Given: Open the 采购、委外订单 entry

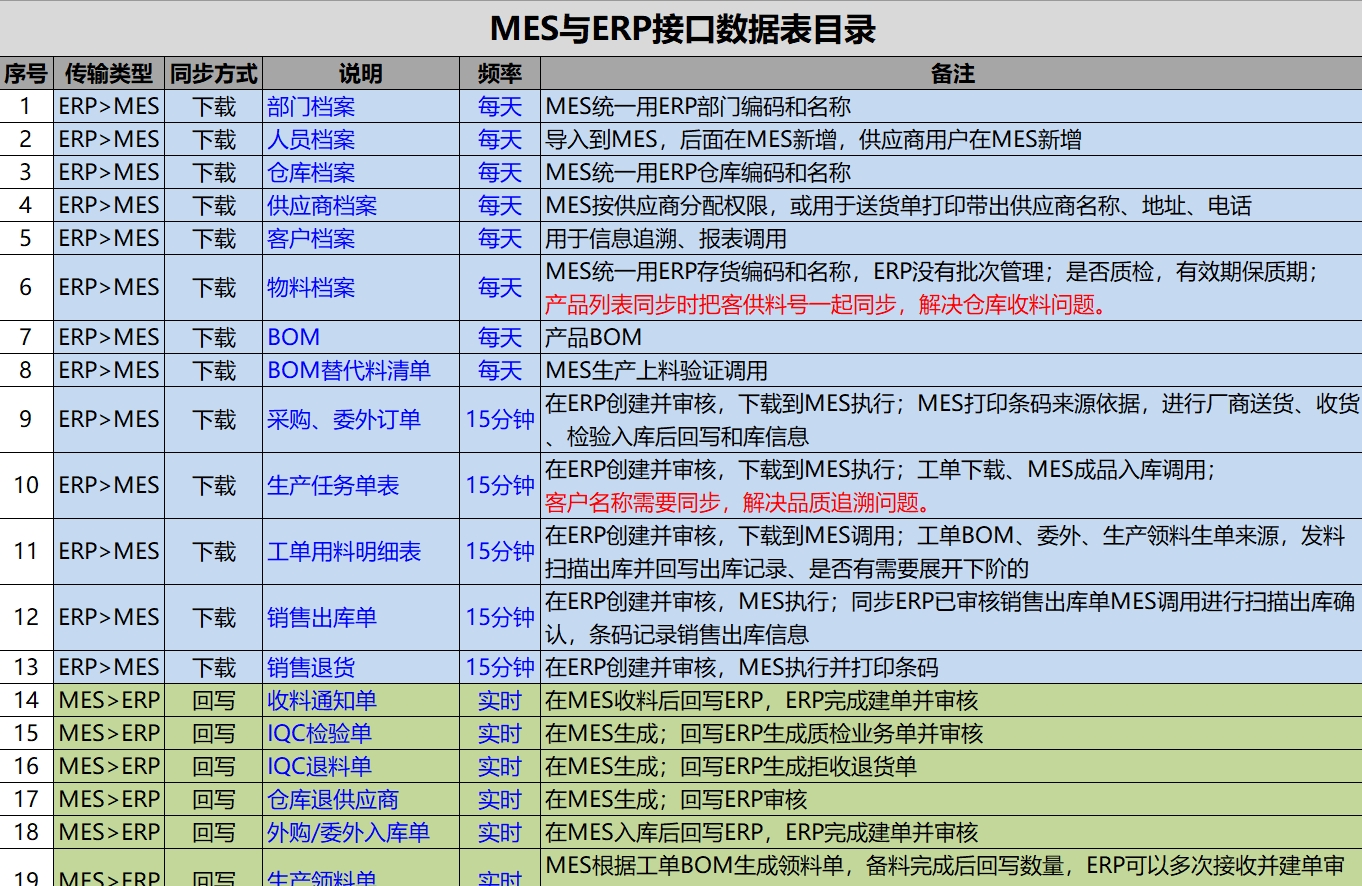Looking at the screenshot, I should [x=344, y=419].
